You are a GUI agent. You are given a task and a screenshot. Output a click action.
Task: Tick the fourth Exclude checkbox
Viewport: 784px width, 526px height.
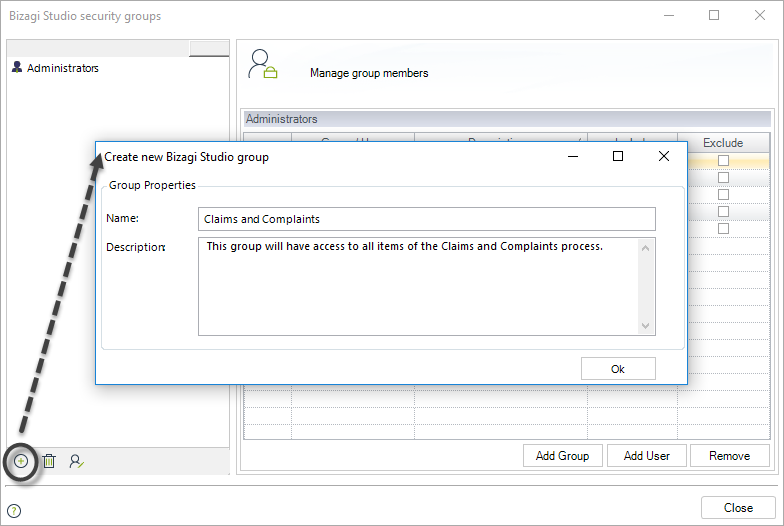[x=723, y=212]
